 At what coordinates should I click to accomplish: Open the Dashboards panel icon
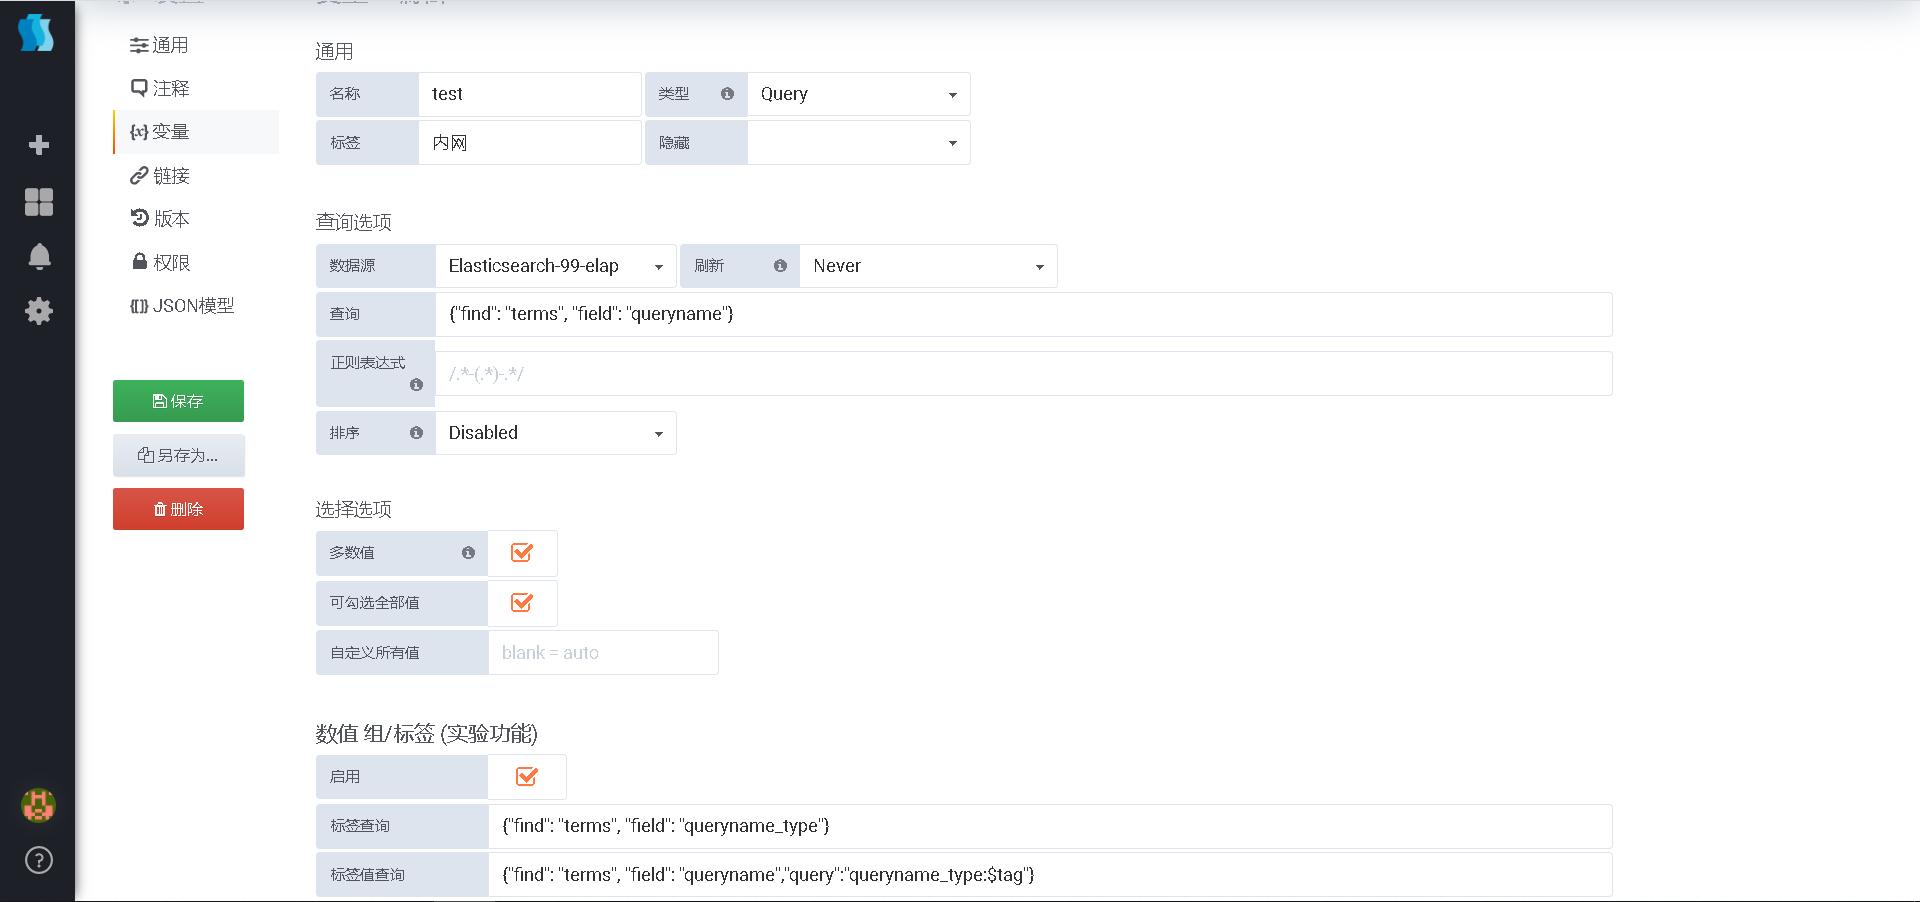pyautogui.click(x=37, y=202)
